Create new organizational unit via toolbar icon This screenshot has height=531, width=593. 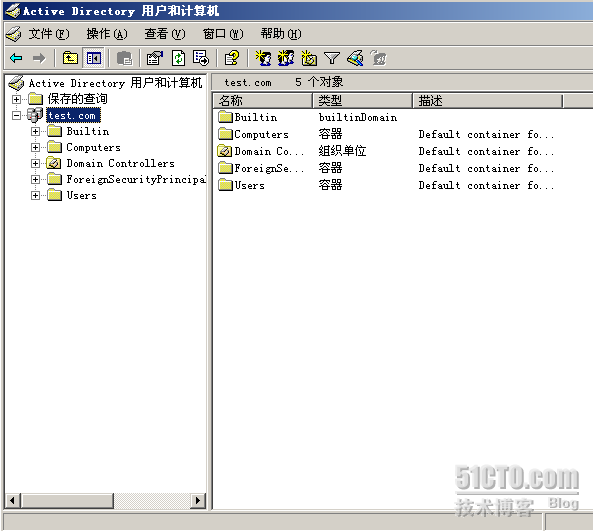(x=309, y=58)
